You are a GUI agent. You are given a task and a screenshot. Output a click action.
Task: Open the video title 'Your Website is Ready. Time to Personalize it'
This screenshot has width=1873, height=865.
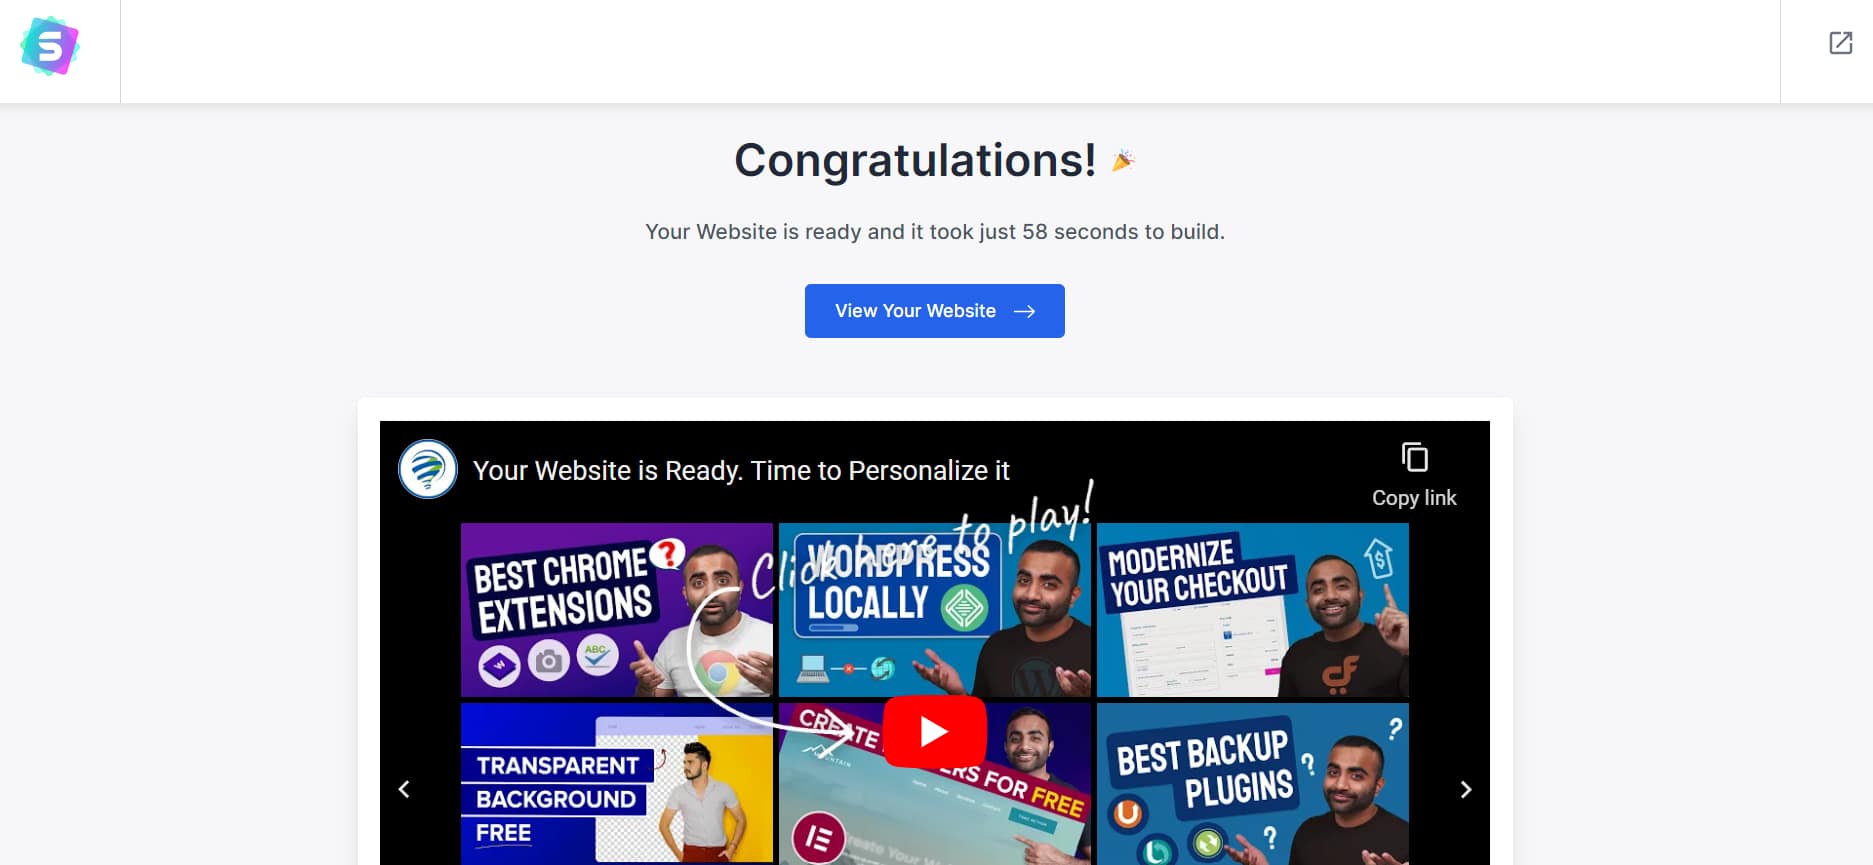[x=741, y=470]
